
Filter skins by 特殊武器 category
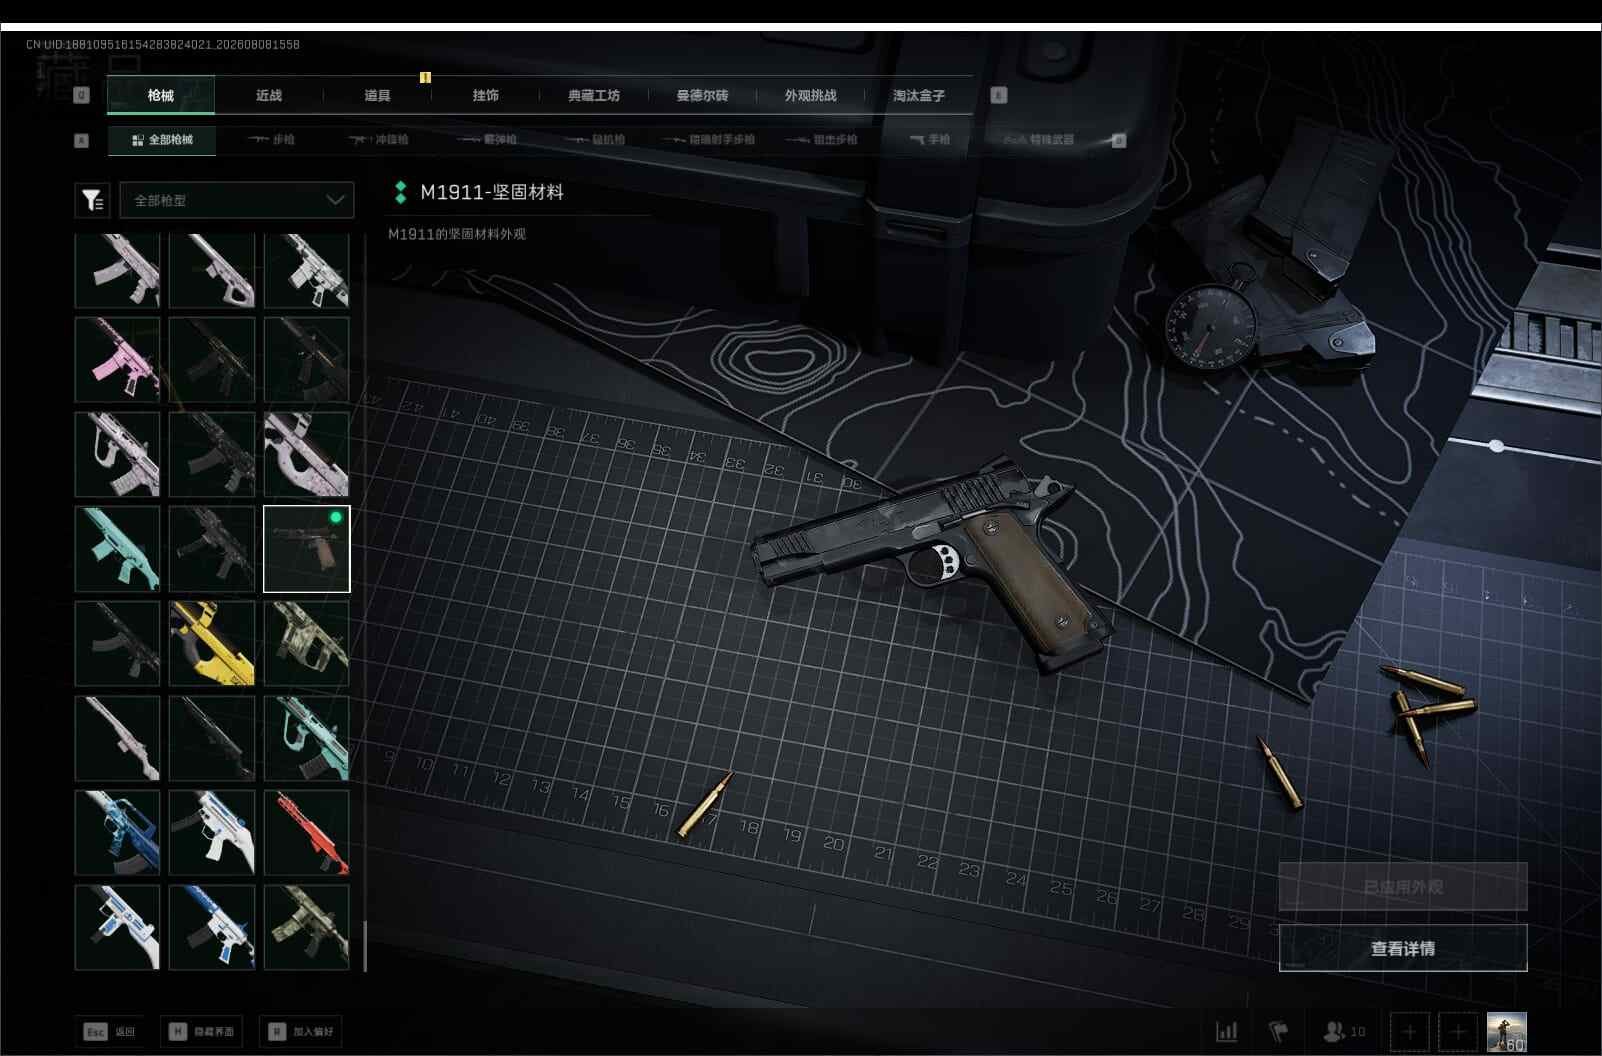pyautogui.click(x=1040, y=140)
